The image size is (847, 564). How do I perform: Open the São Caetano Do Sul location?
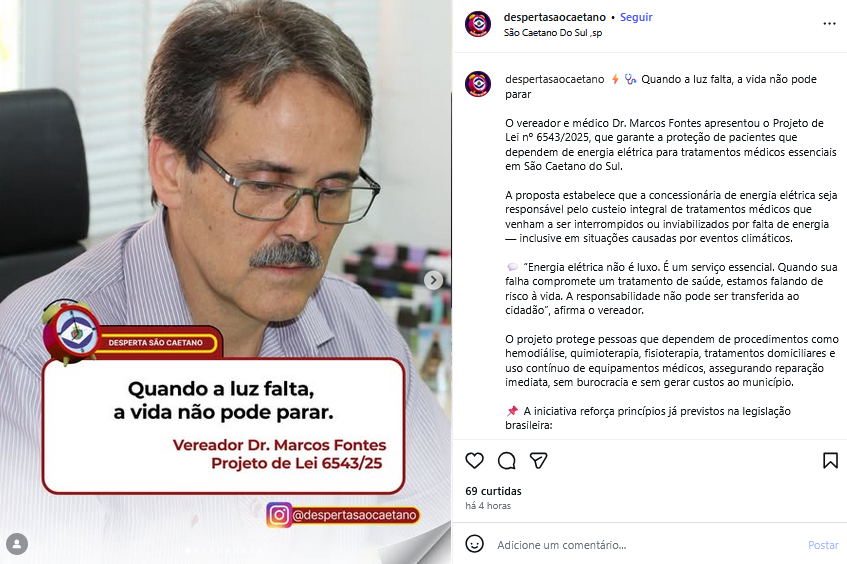tap(553, 33)
